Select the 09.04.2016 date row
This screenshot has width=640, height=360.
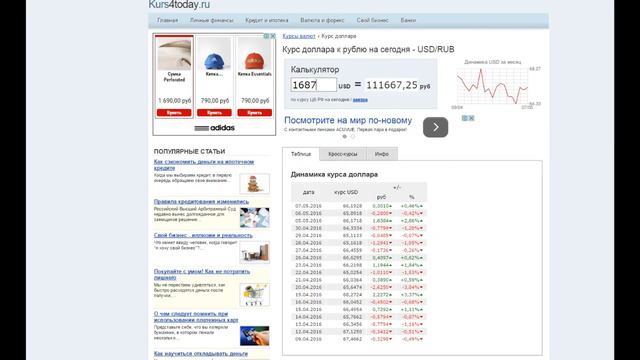coord(359,339)
